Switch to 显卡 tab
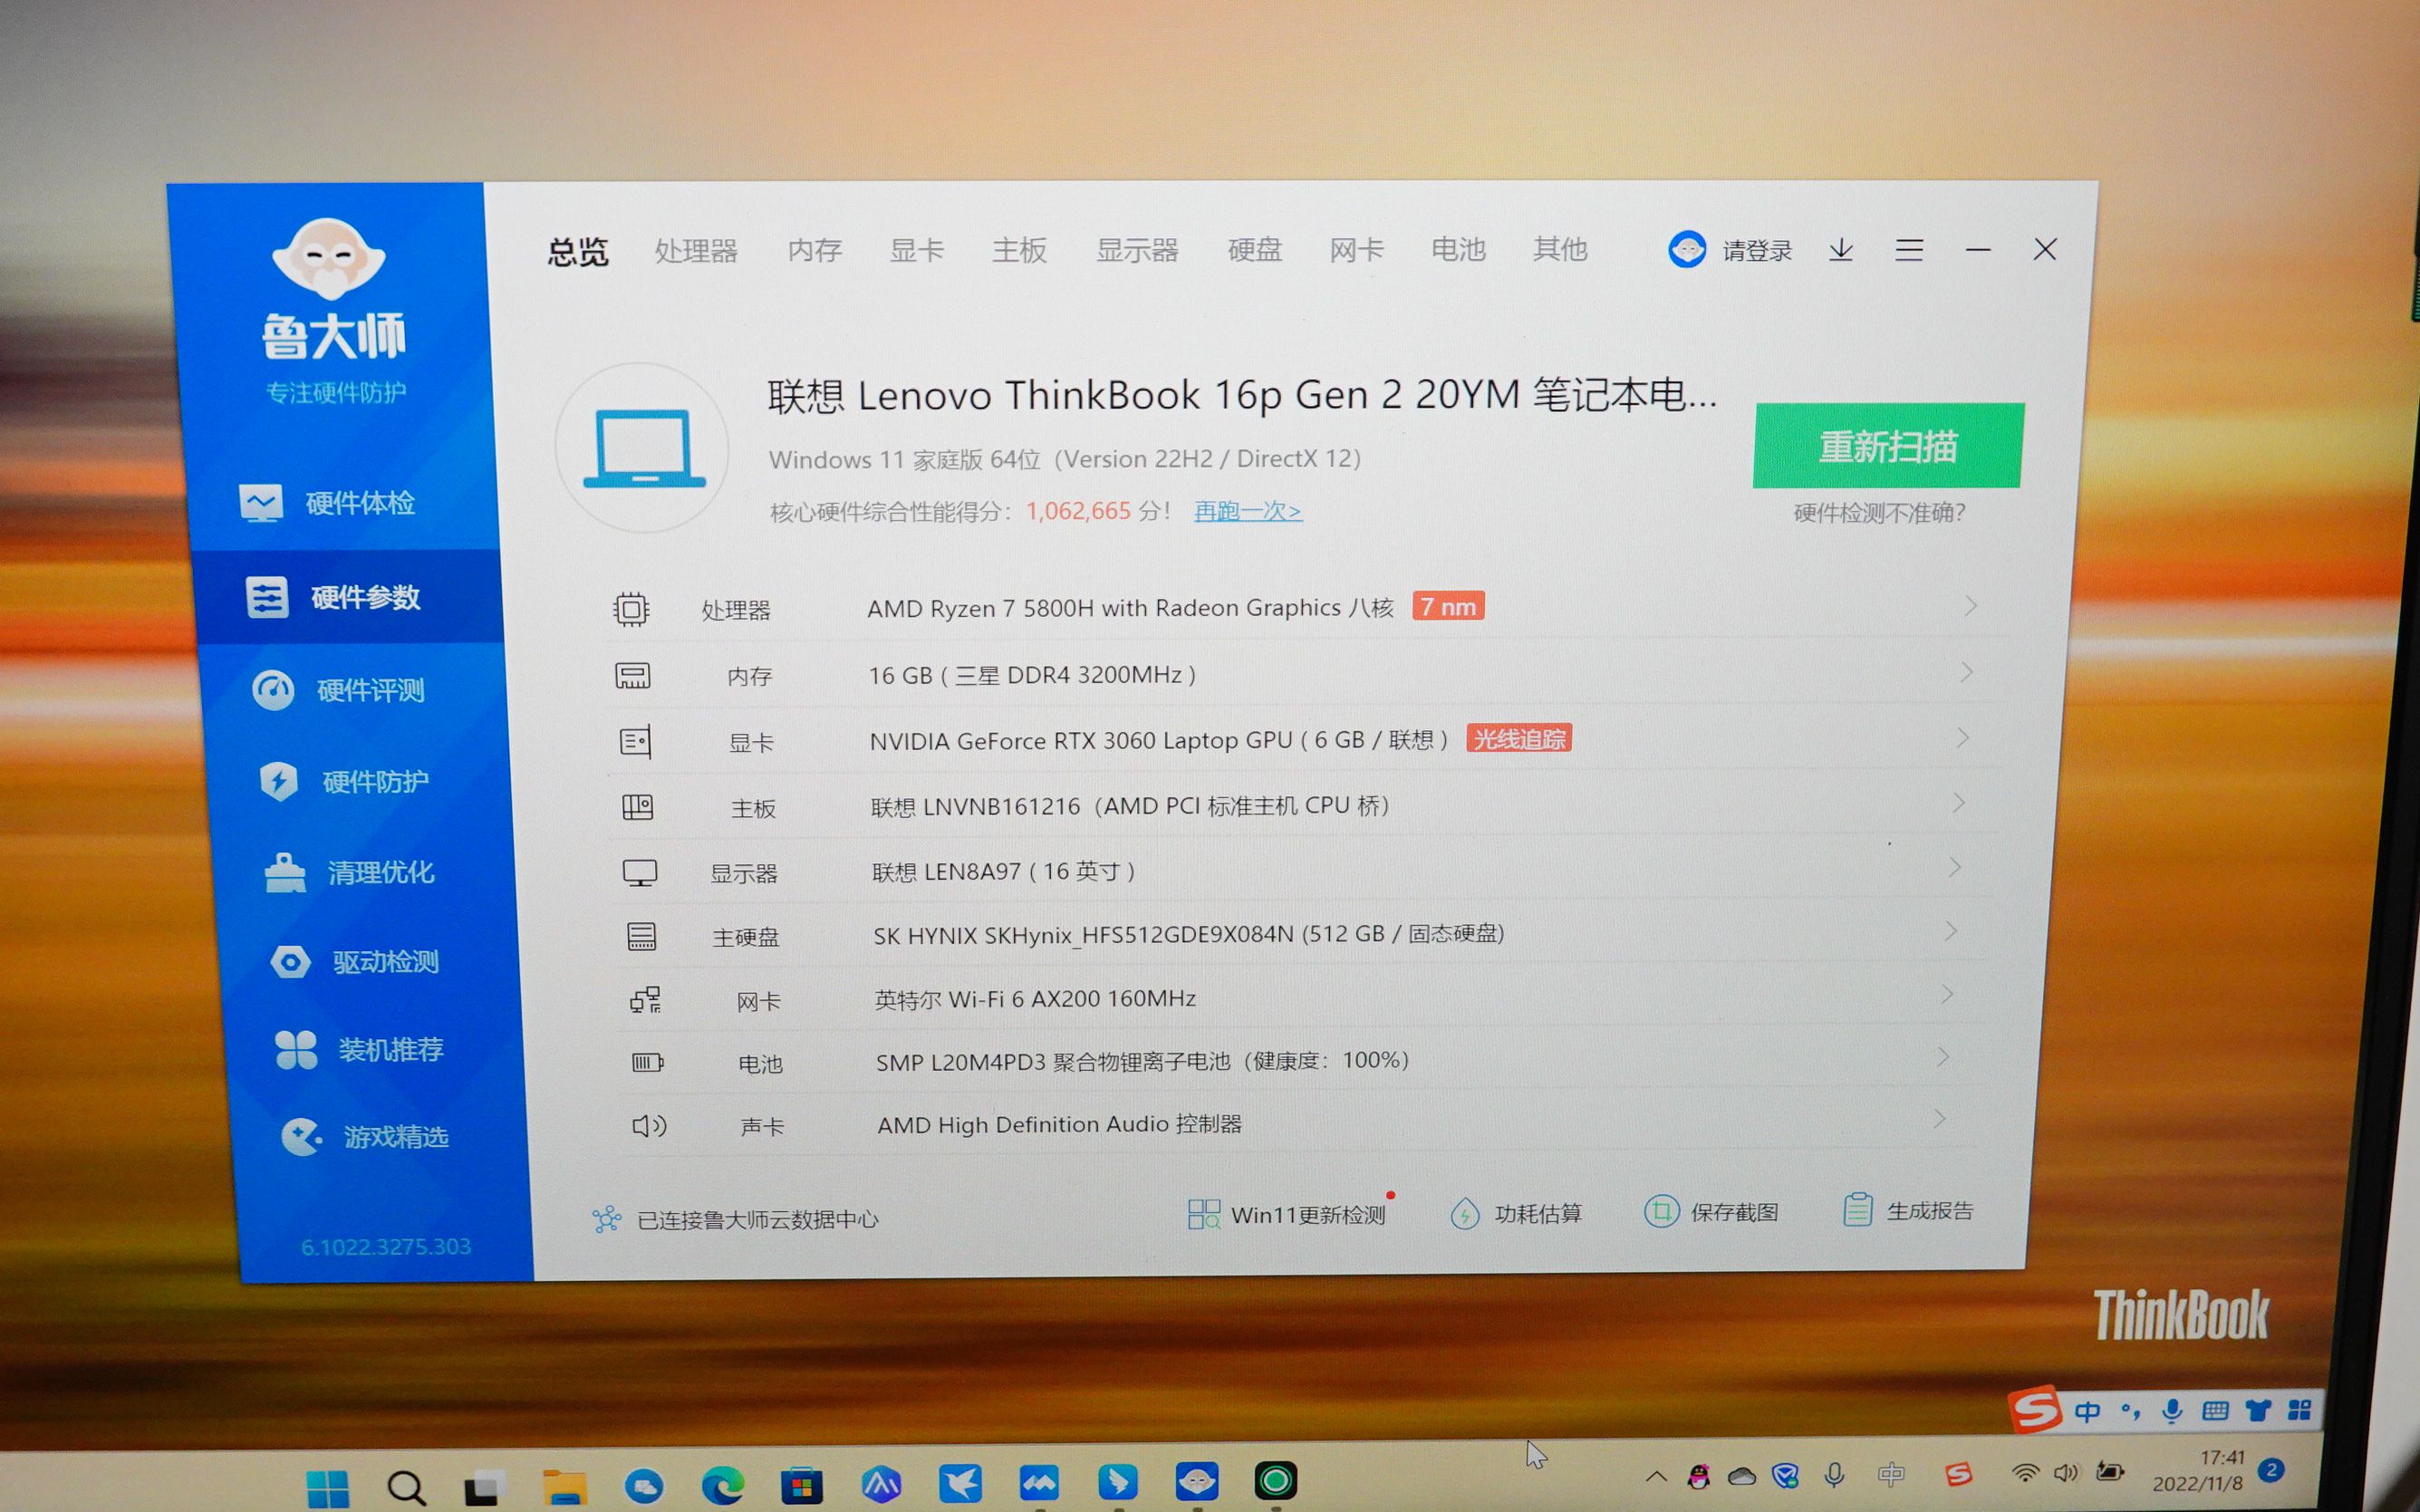2420x1512 pixels. pyautogui.click(x=917, y=250)
